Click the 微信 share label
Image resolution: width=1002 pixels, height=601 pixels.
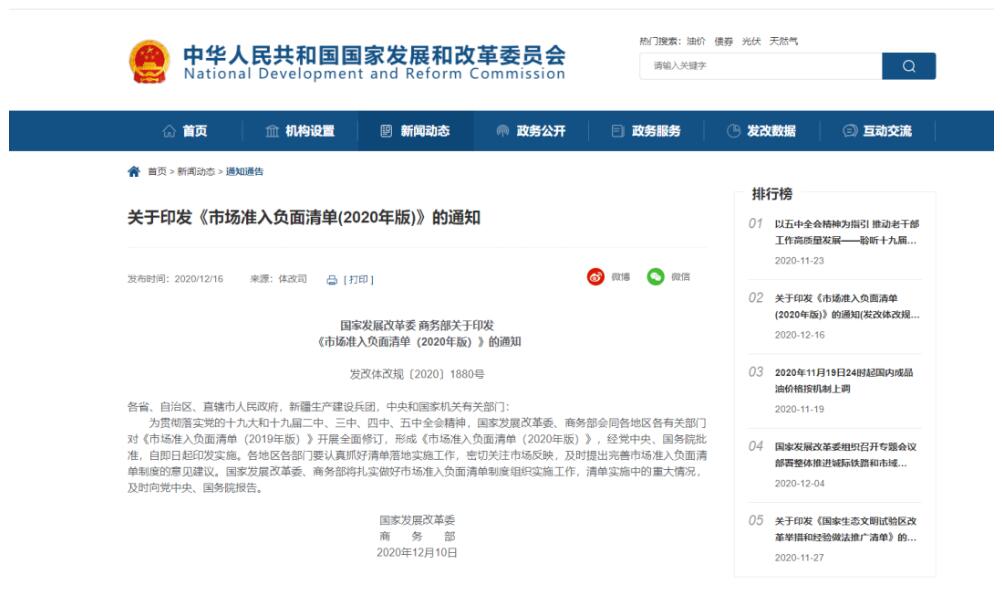click(x=680, y=277)
